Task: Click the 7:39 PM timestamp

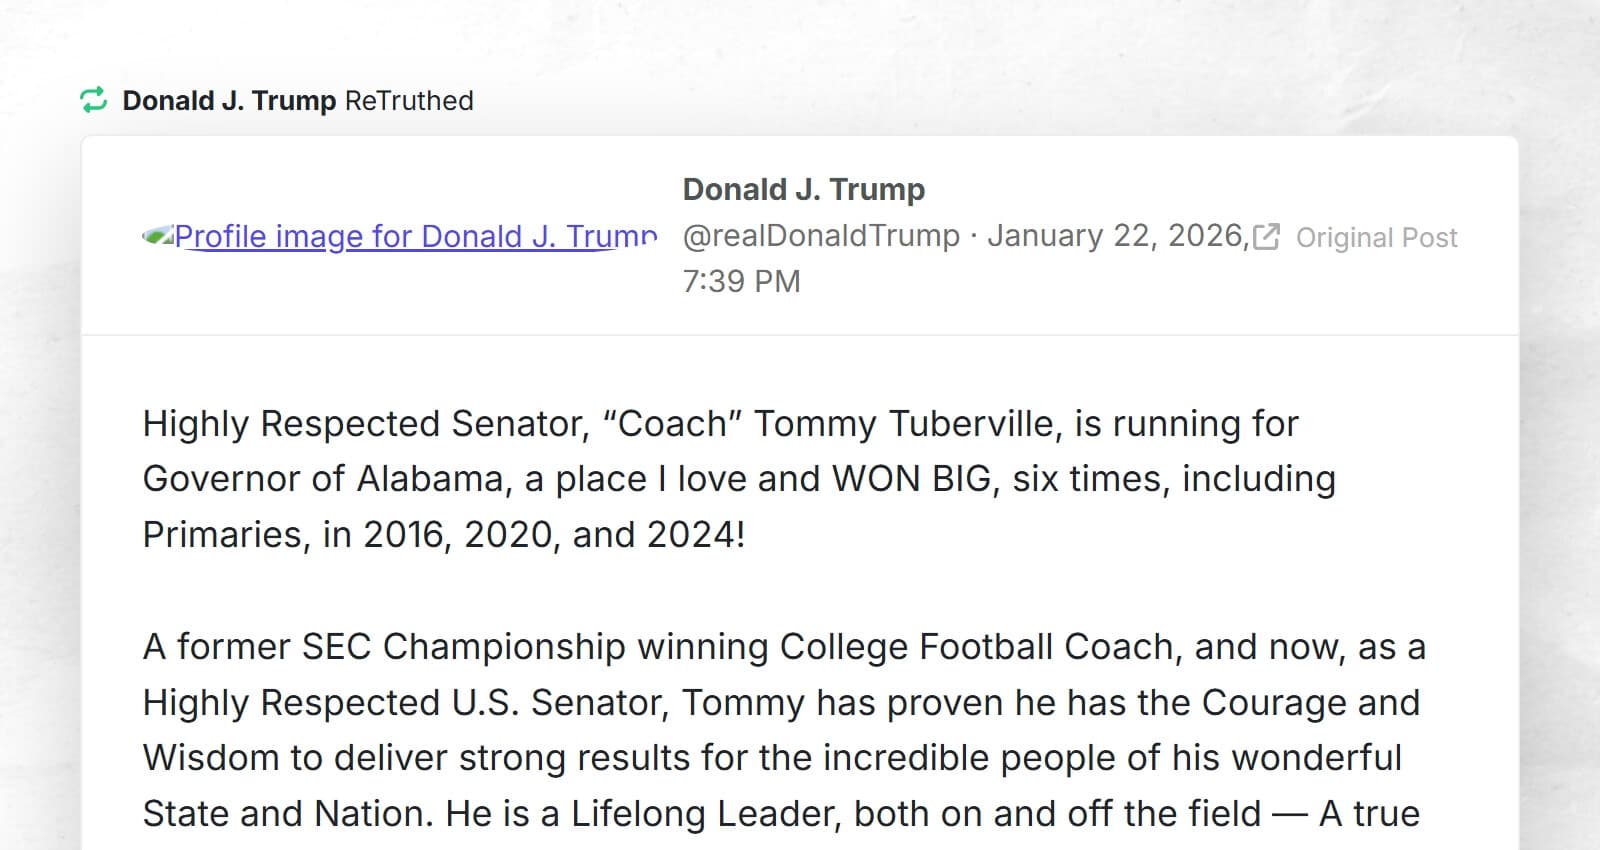Action: click(742, 281)
